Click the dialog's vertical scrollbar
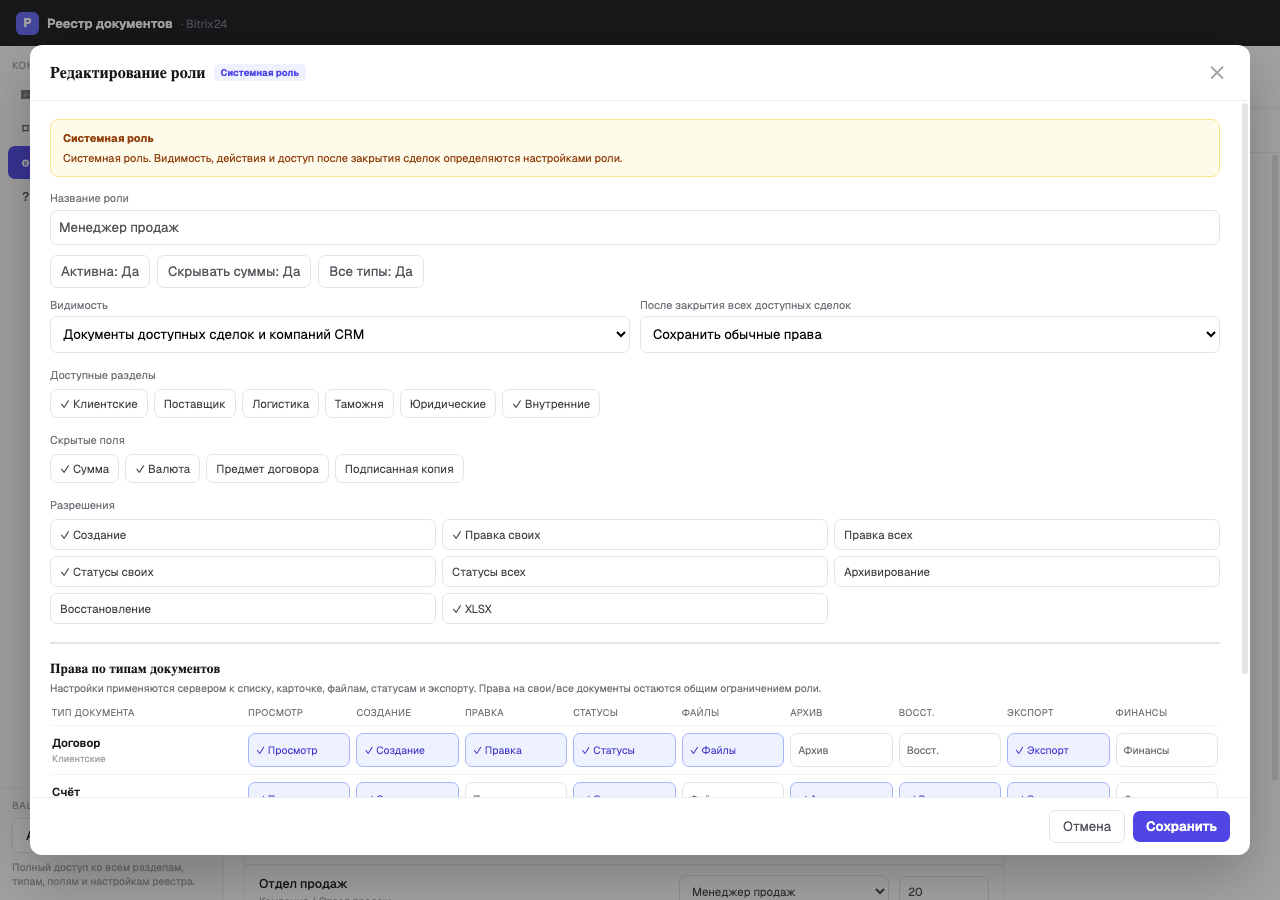 pos(1244,388)
